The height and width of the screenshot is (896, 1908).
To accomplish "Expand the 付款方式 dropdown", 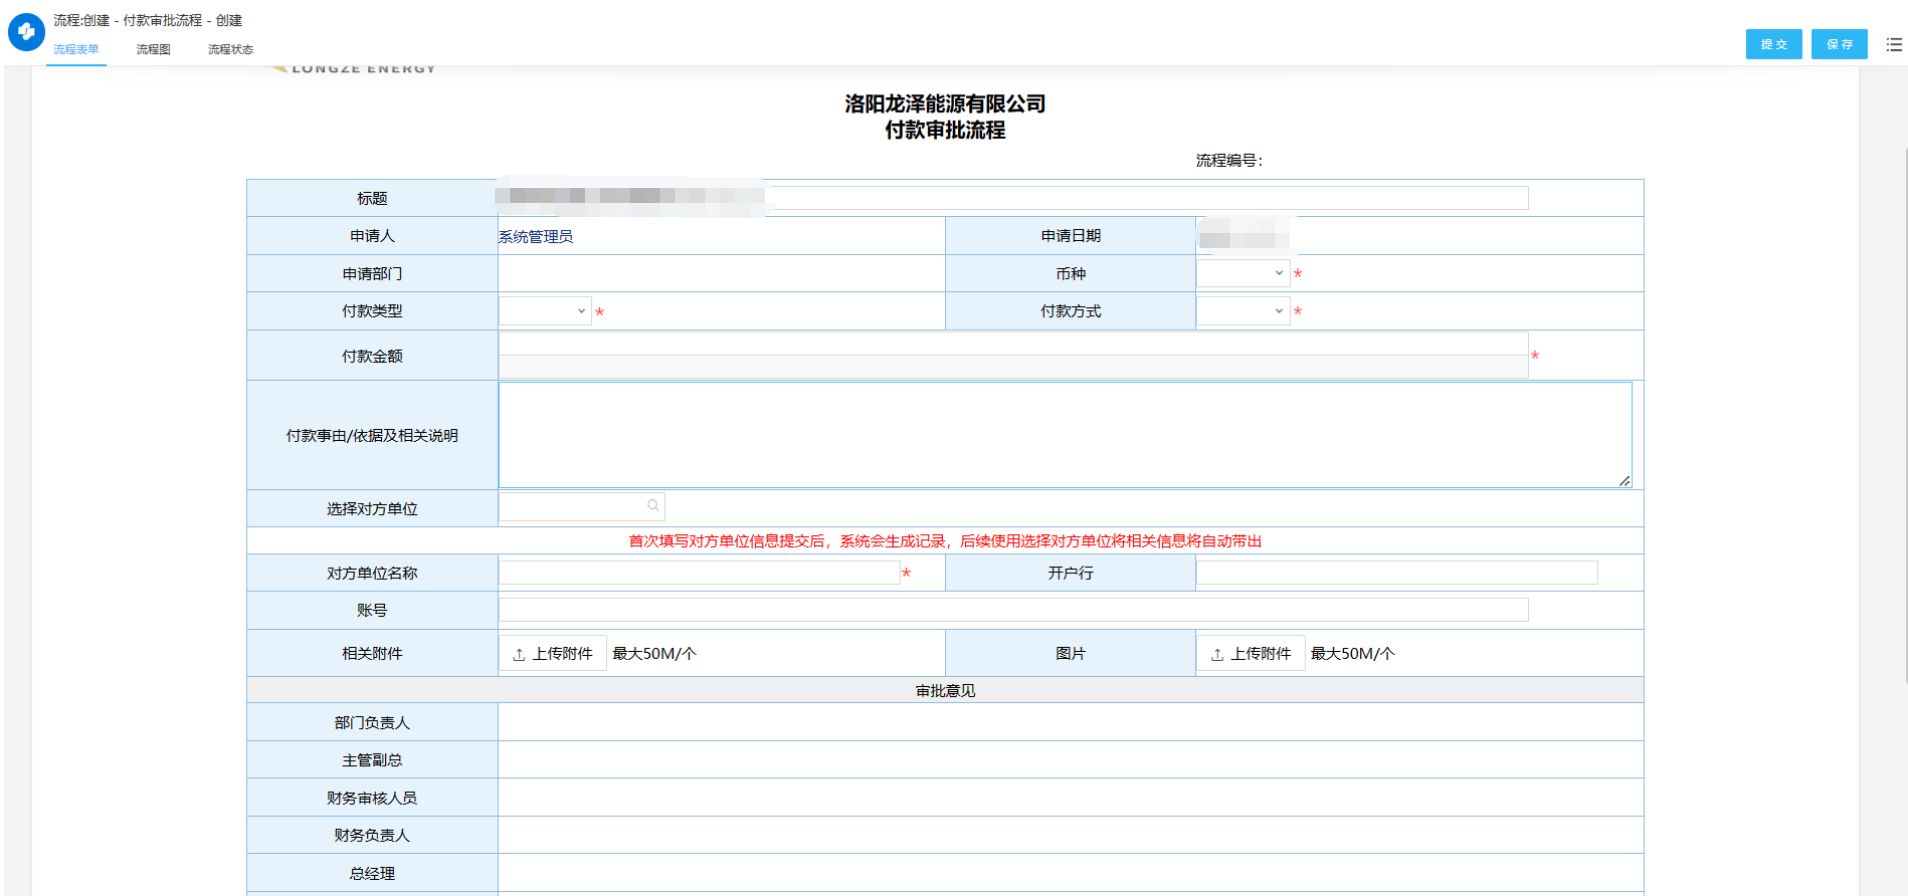I will coord(1242,311).
